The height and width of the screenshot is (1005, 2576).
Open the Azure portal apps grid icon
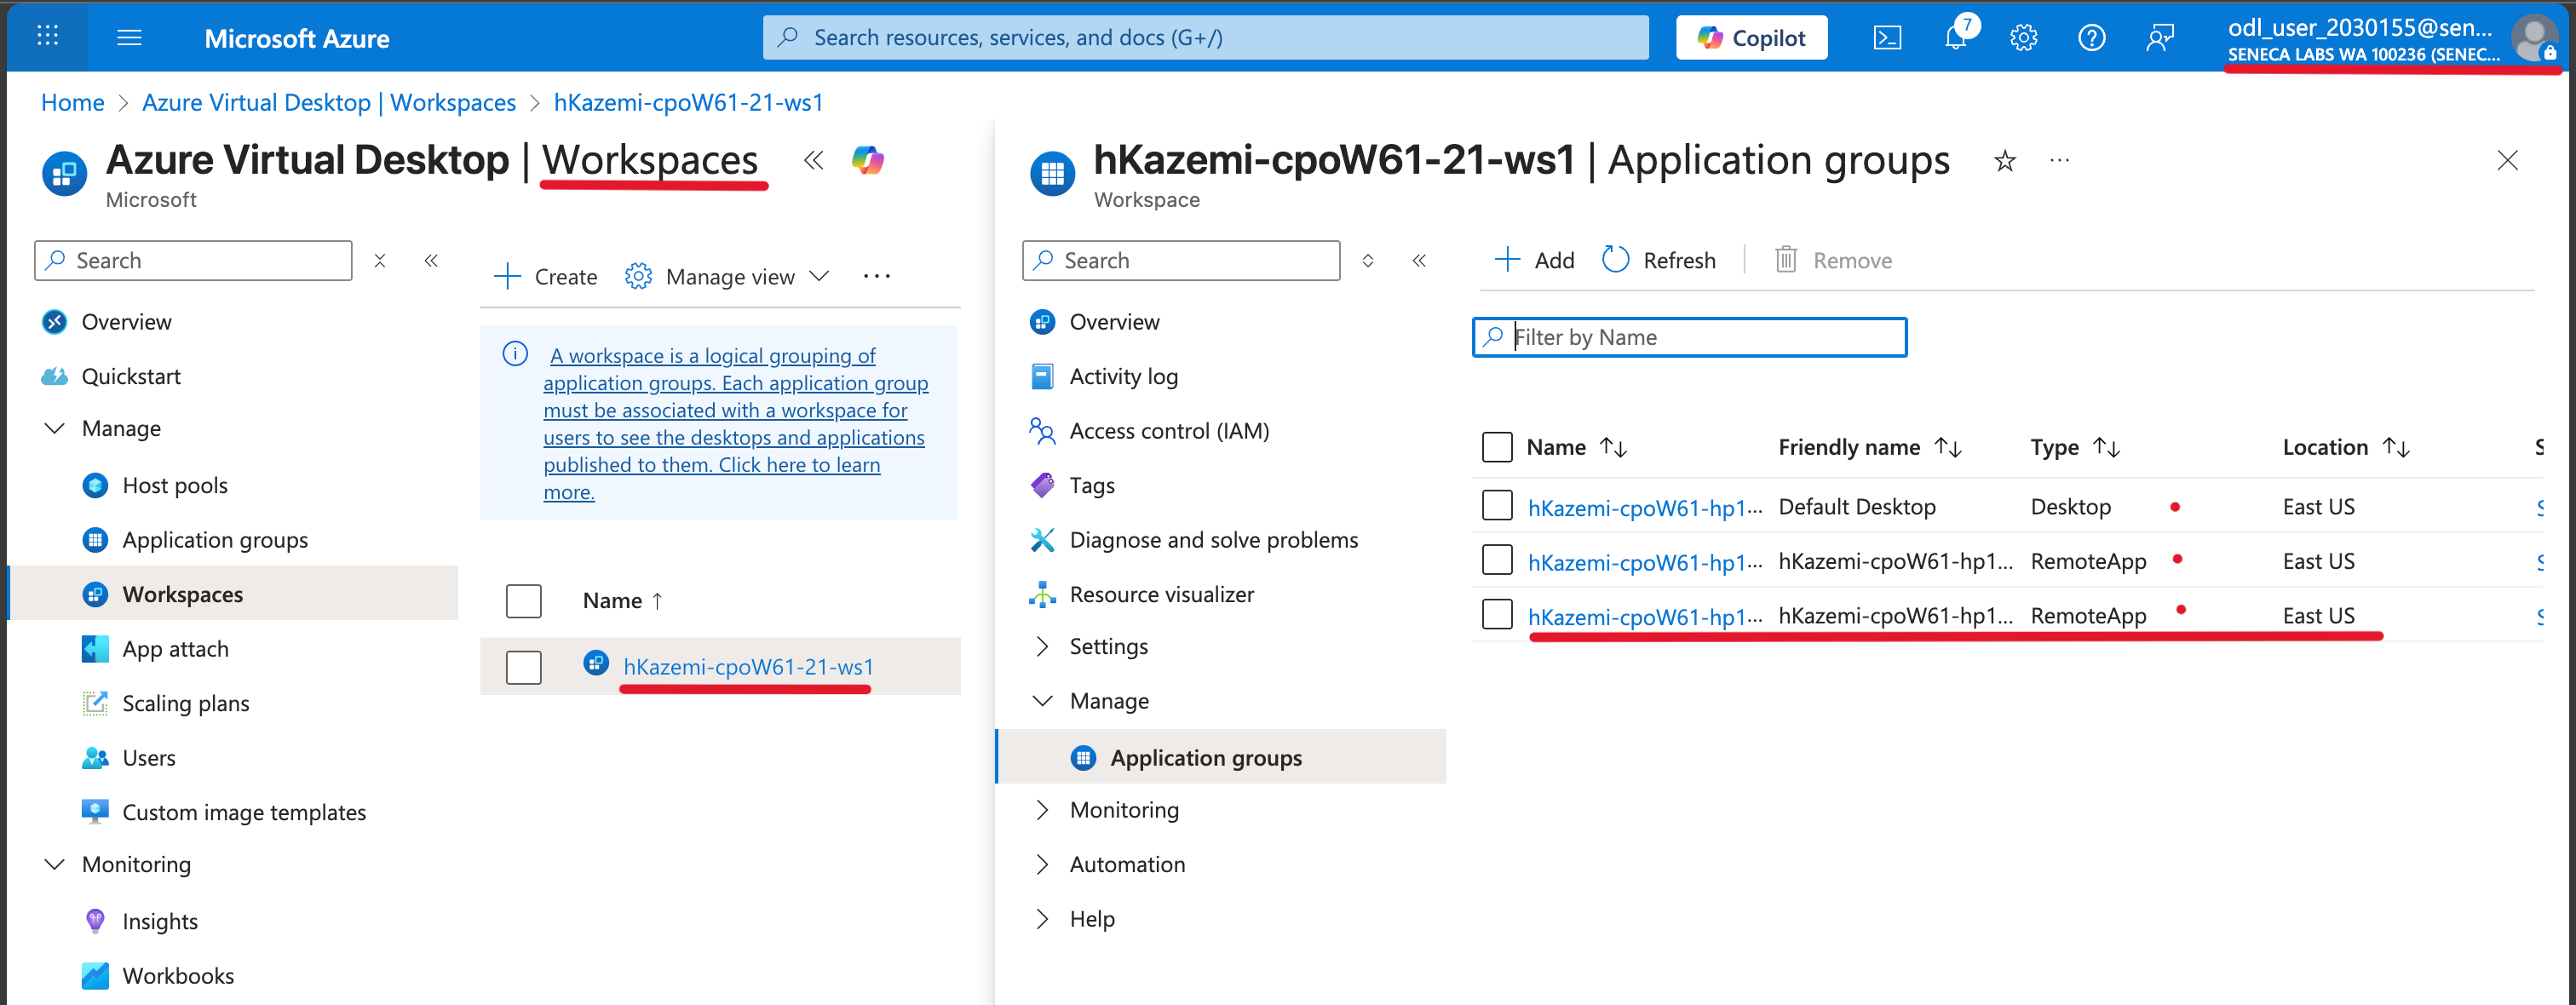47,37
